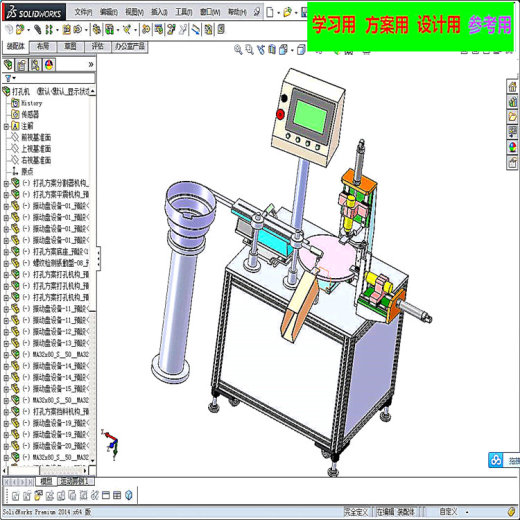Select the 前视基准面 (Front Plane) item
Screen dimensions: 520x520
point(36,137)
